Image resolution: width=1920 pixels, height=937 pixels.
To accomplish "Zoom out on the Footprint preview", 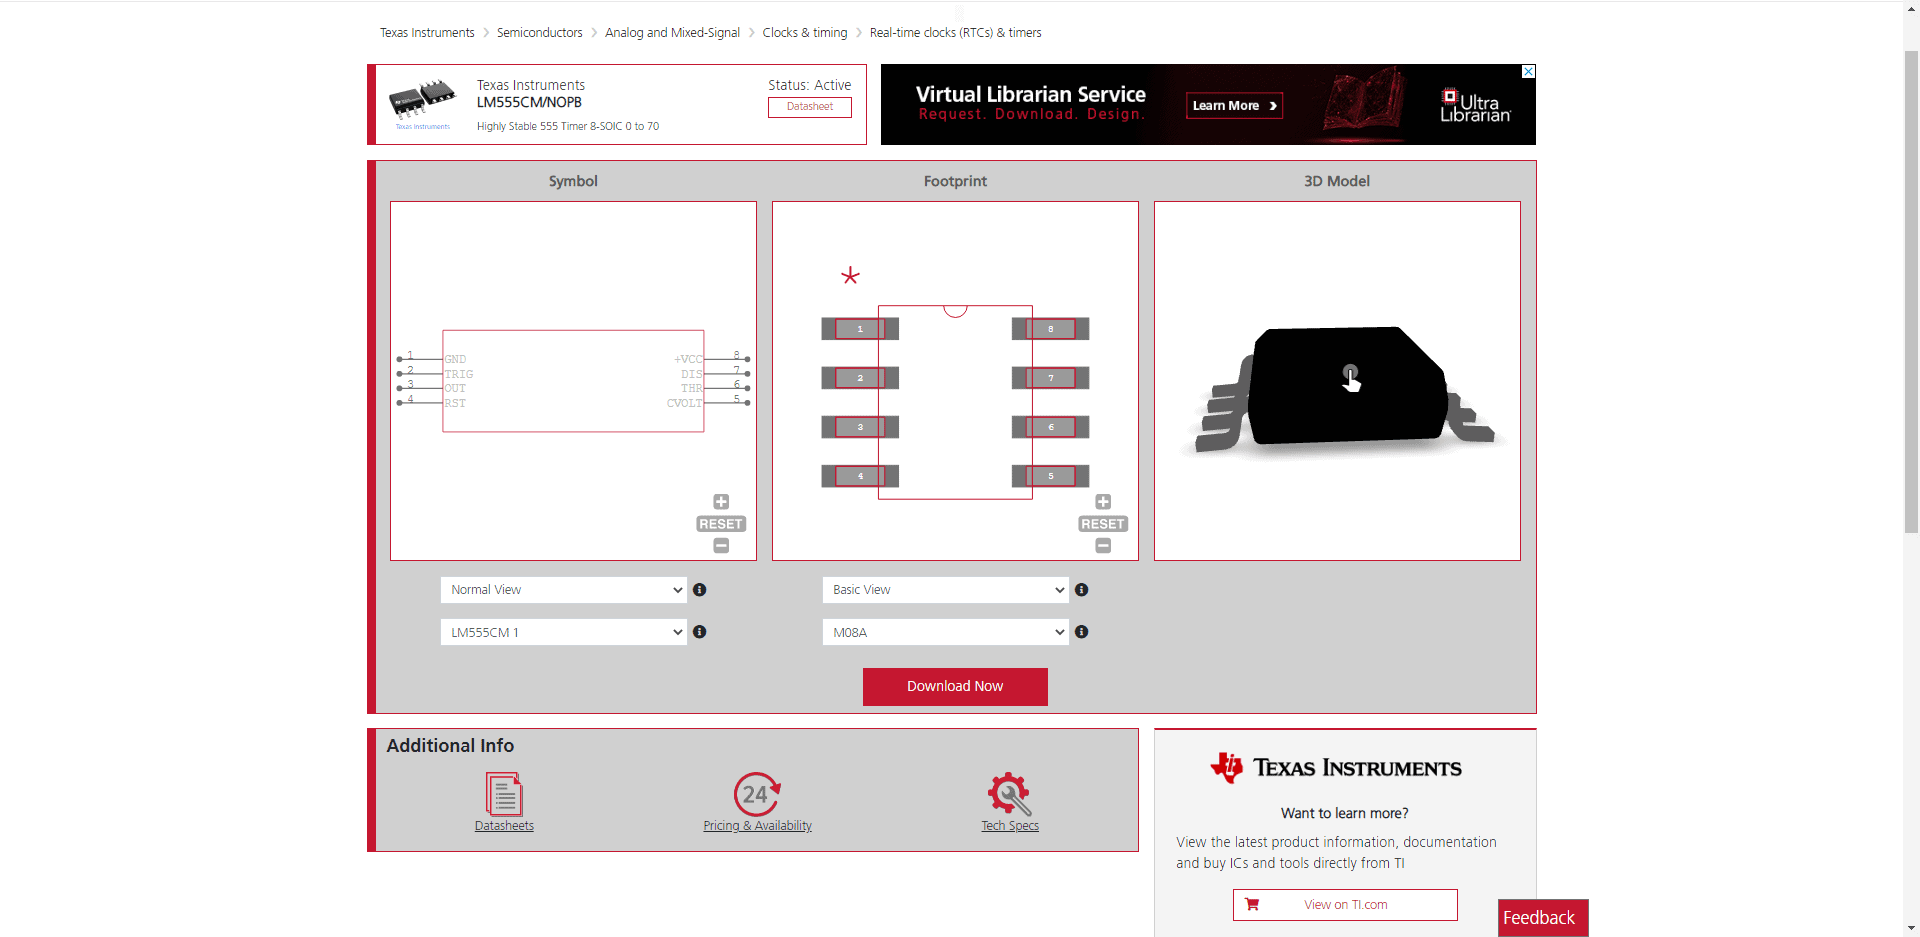I will coord(1103,546).
